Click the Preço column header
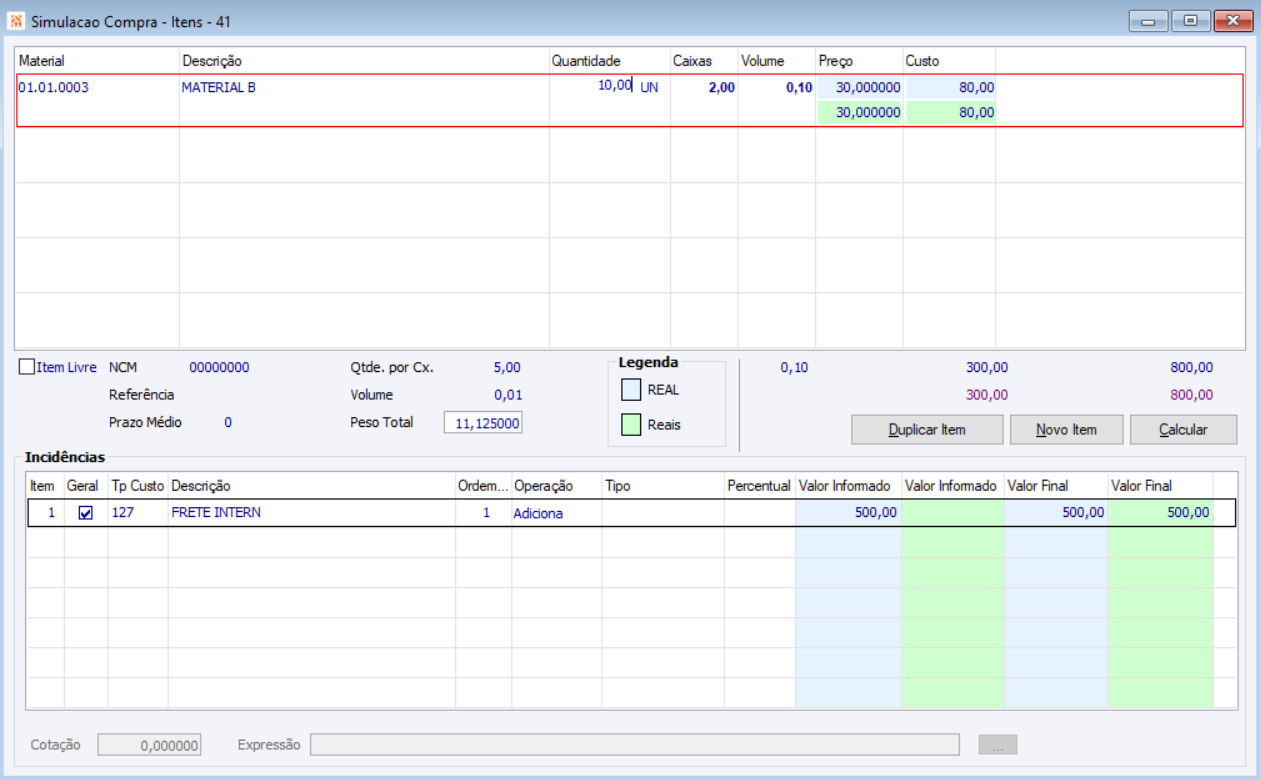1261x780 pixels. click(x=860, y=61)
